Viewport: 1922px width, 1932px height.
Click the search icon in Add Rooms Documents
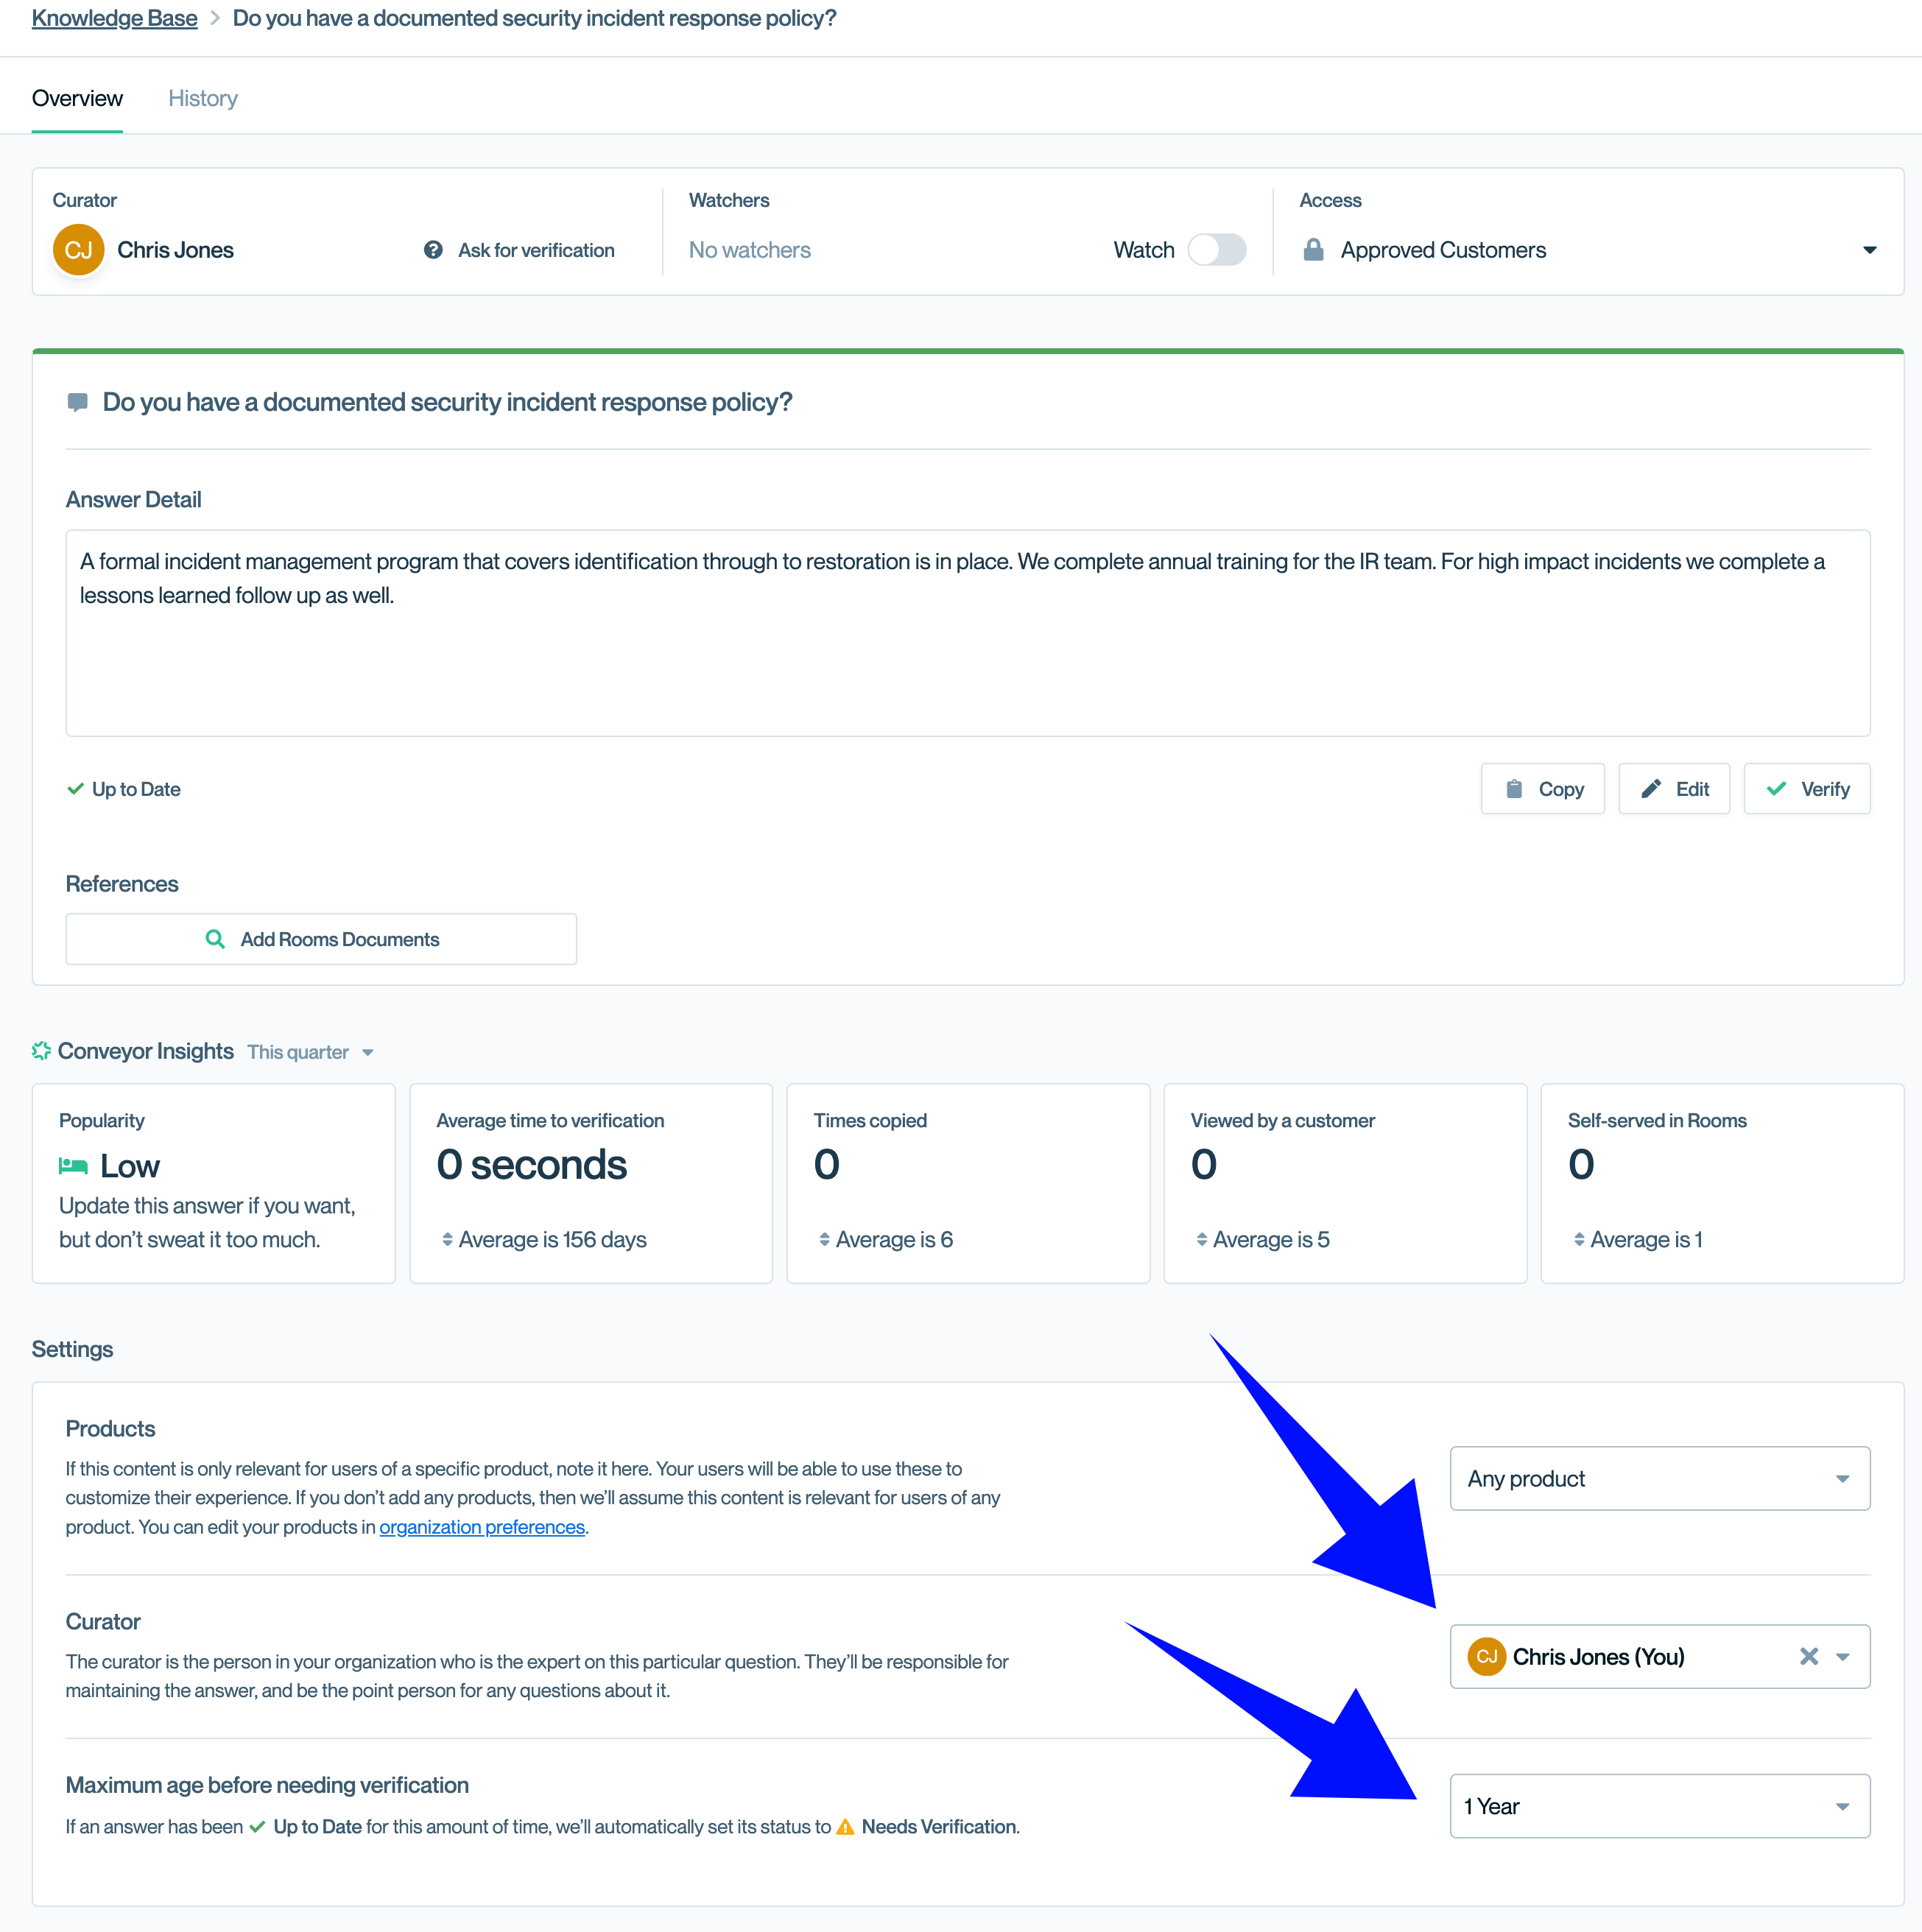pyautogui.click(x=215, y=939)
